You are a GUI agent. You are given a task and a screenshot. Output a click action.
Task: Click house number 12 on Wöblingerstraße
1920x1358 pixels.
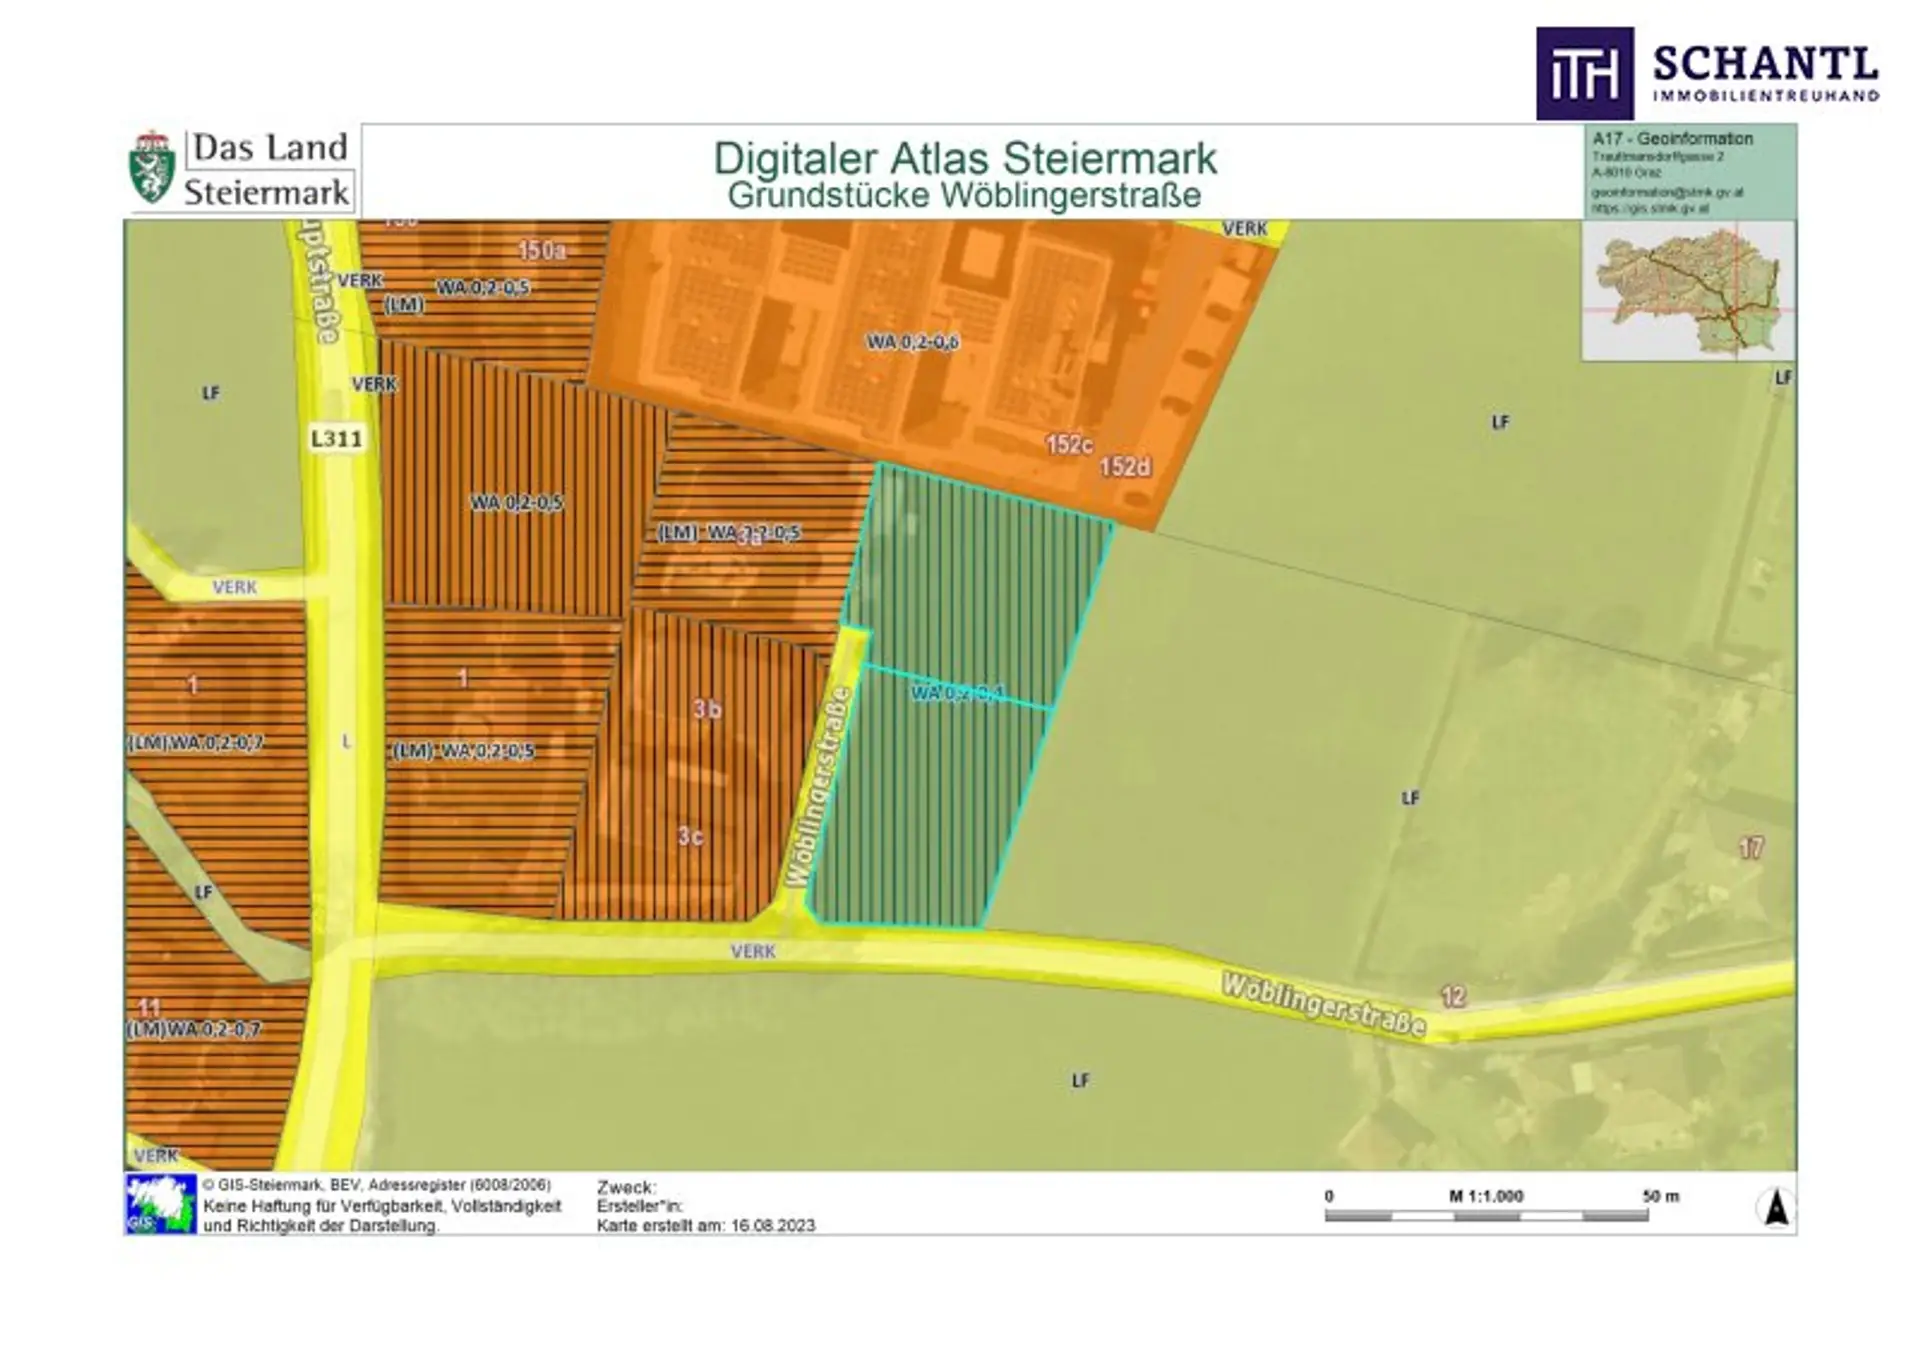coord(1453,996)
